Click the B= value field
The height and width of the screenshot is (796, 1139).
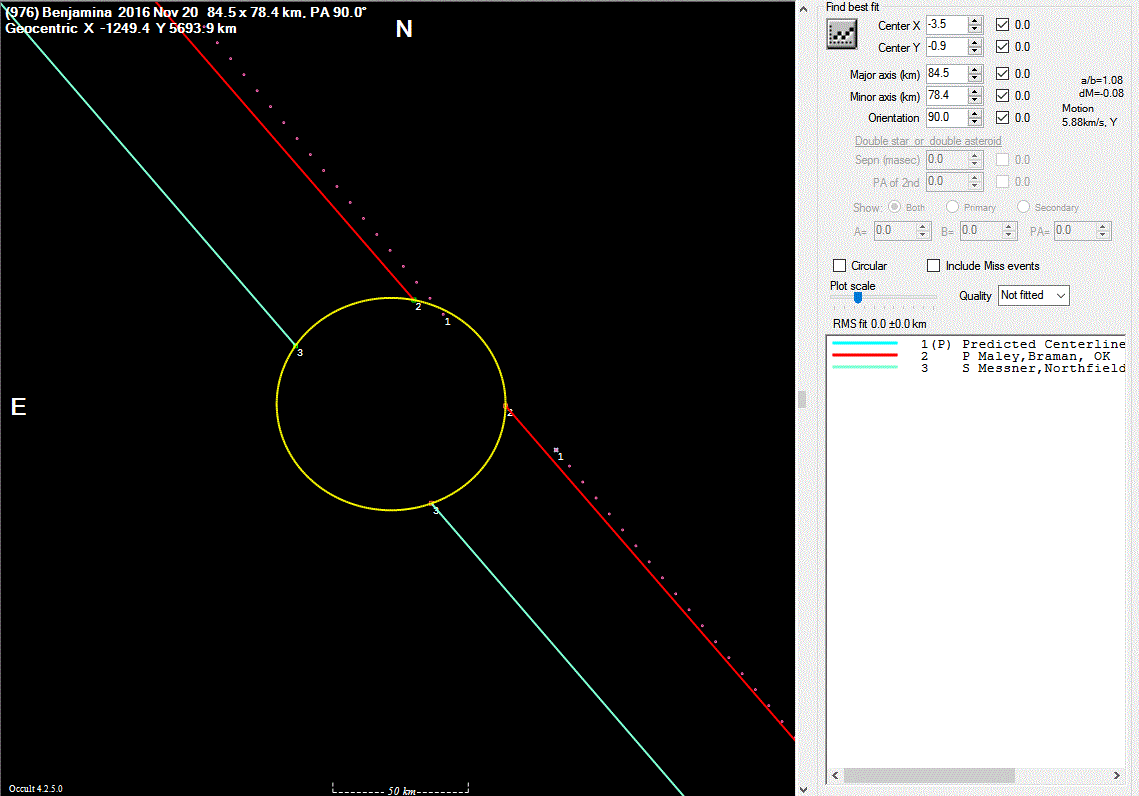coord(980,231)
